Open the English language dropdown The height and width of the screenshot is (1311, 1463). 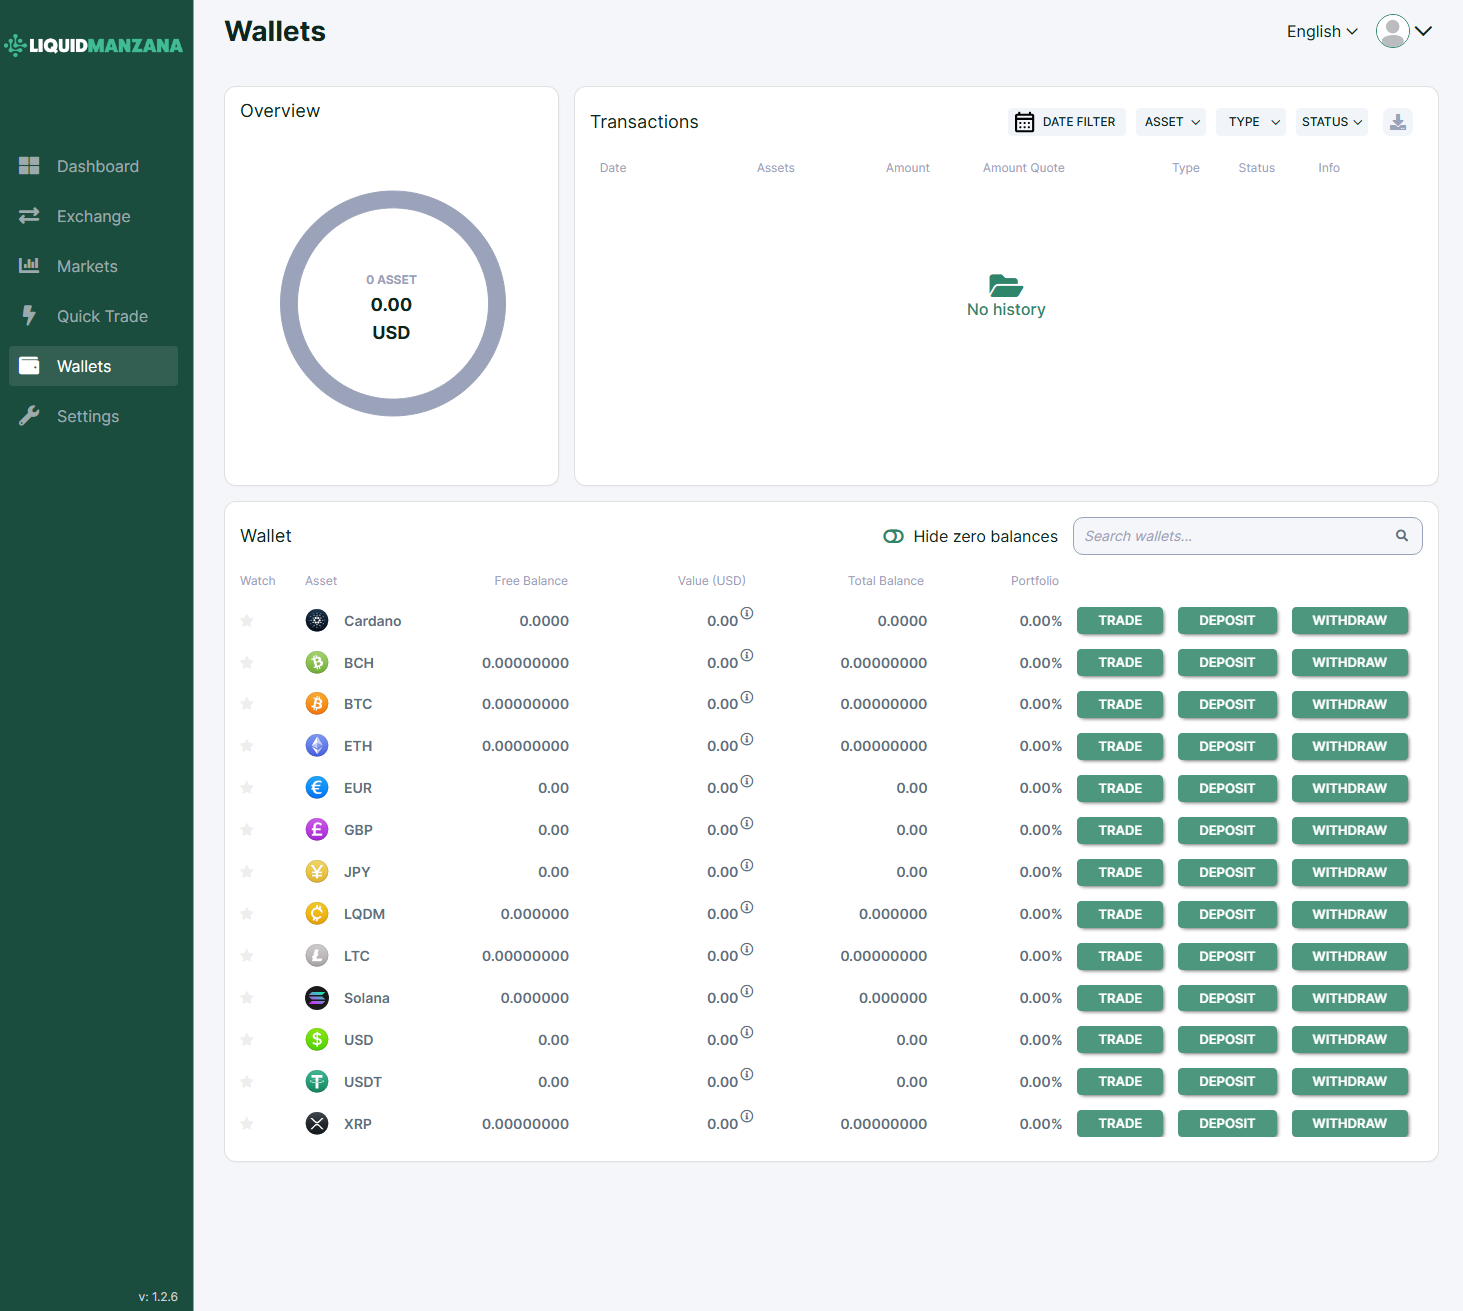(x=1322, y=32)
